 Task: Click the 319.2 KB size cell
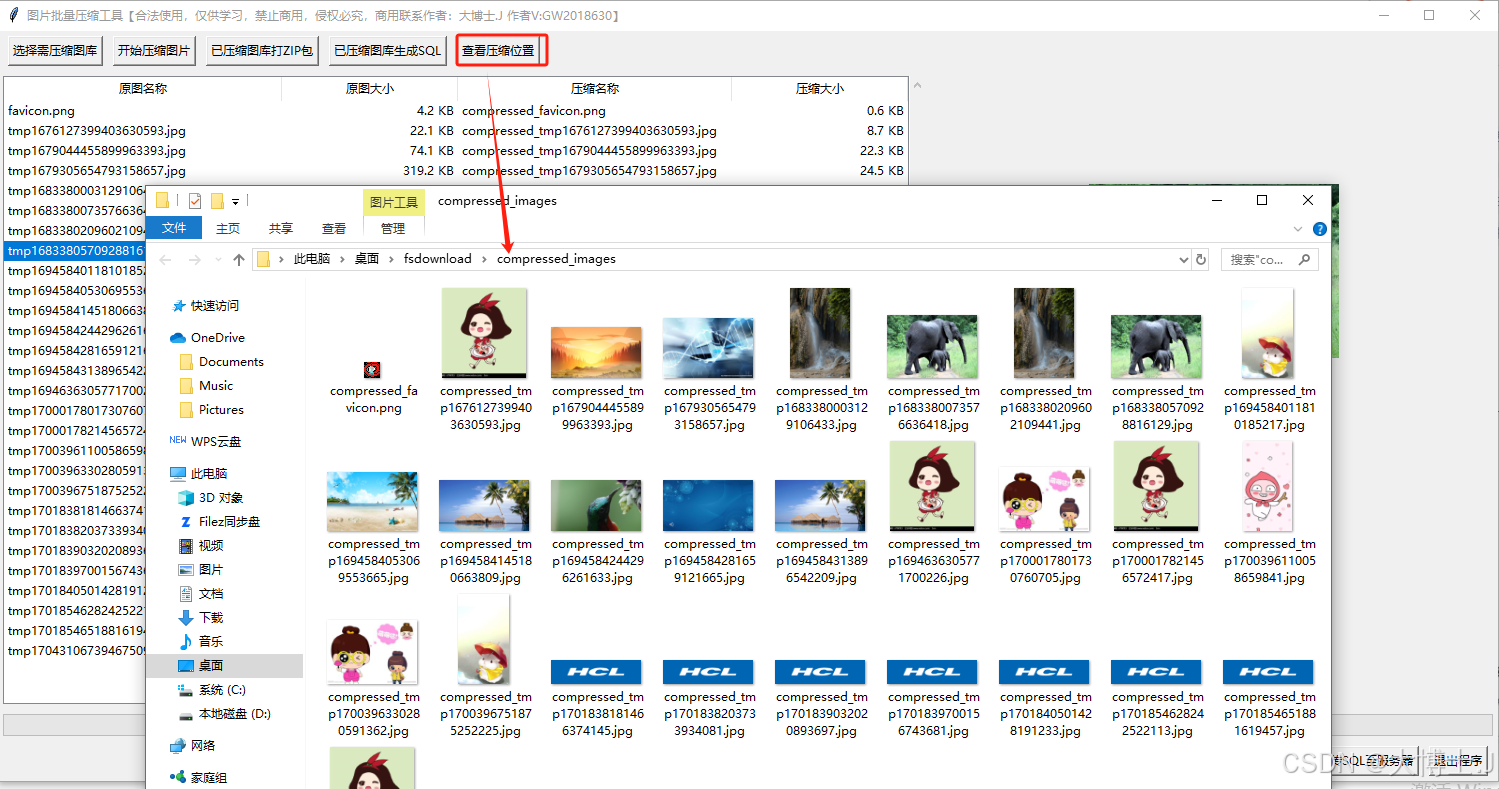429,171
